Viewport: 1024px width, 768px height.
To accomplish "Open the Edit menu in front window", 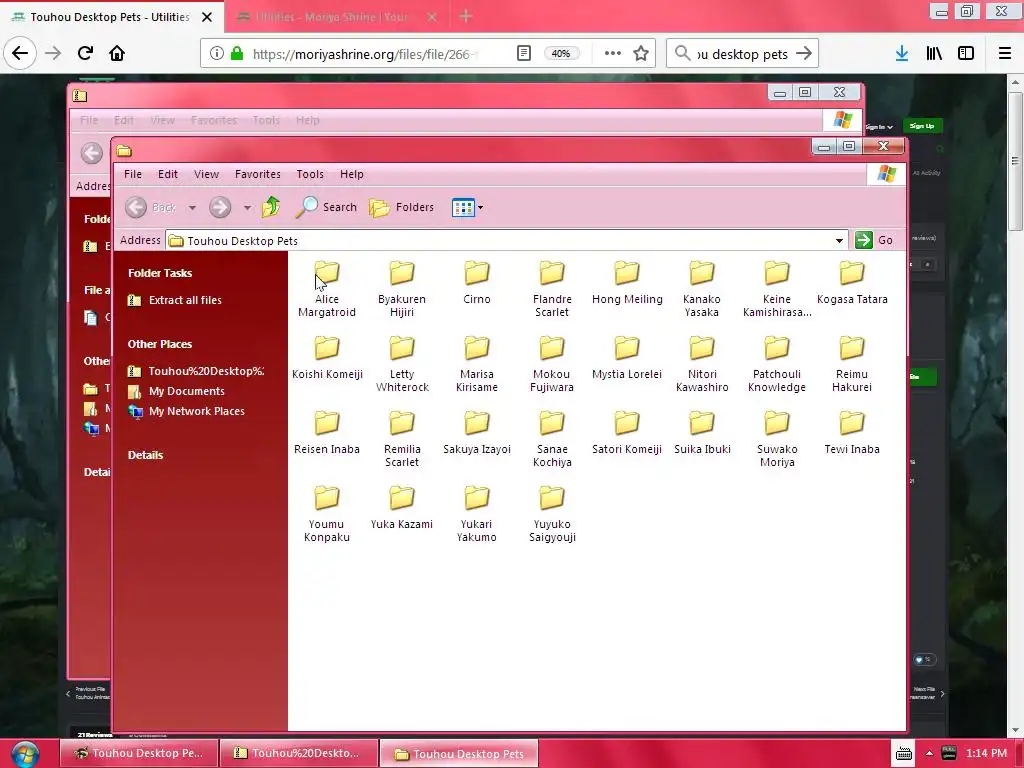I will coord(168,174).
